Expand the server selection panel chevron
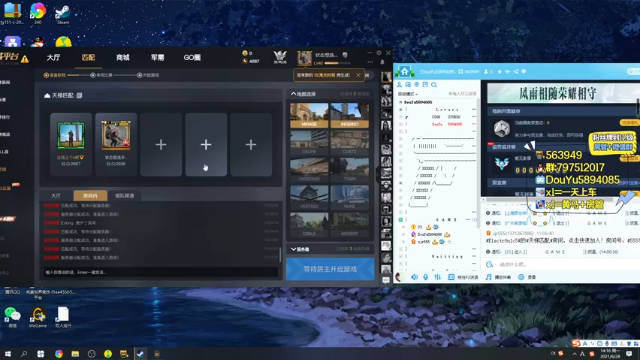 click(x=293, y=249)
